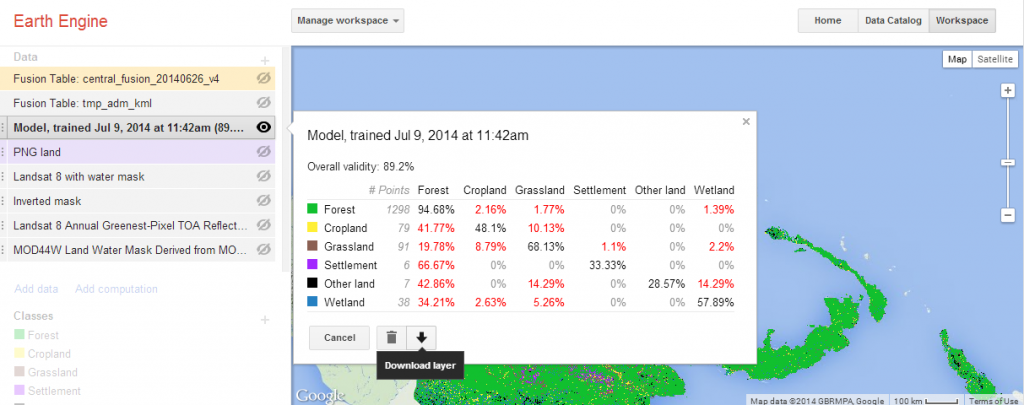Click the yellow Cropland swatch in matrix

click(x=312, y=228)
